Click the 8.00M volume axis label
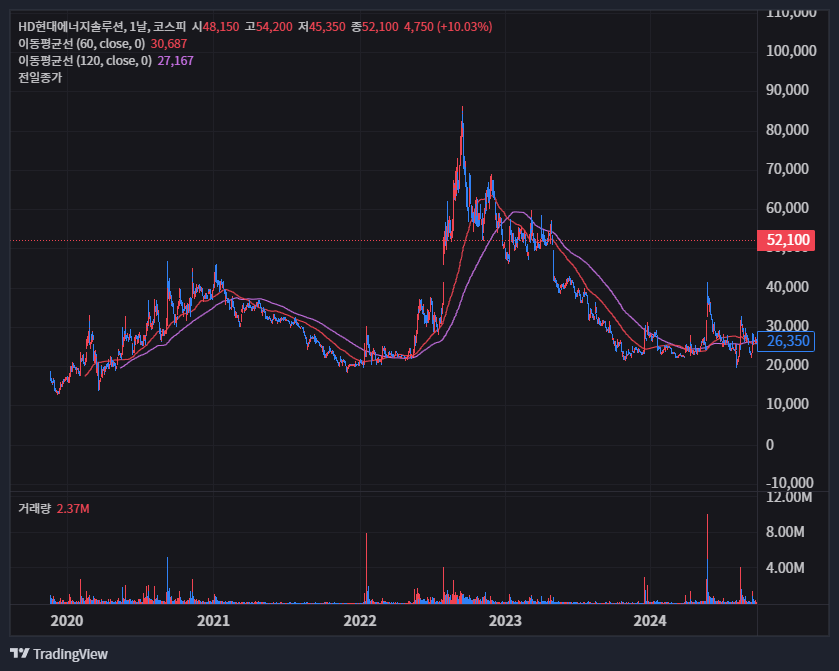 point(785,532)
